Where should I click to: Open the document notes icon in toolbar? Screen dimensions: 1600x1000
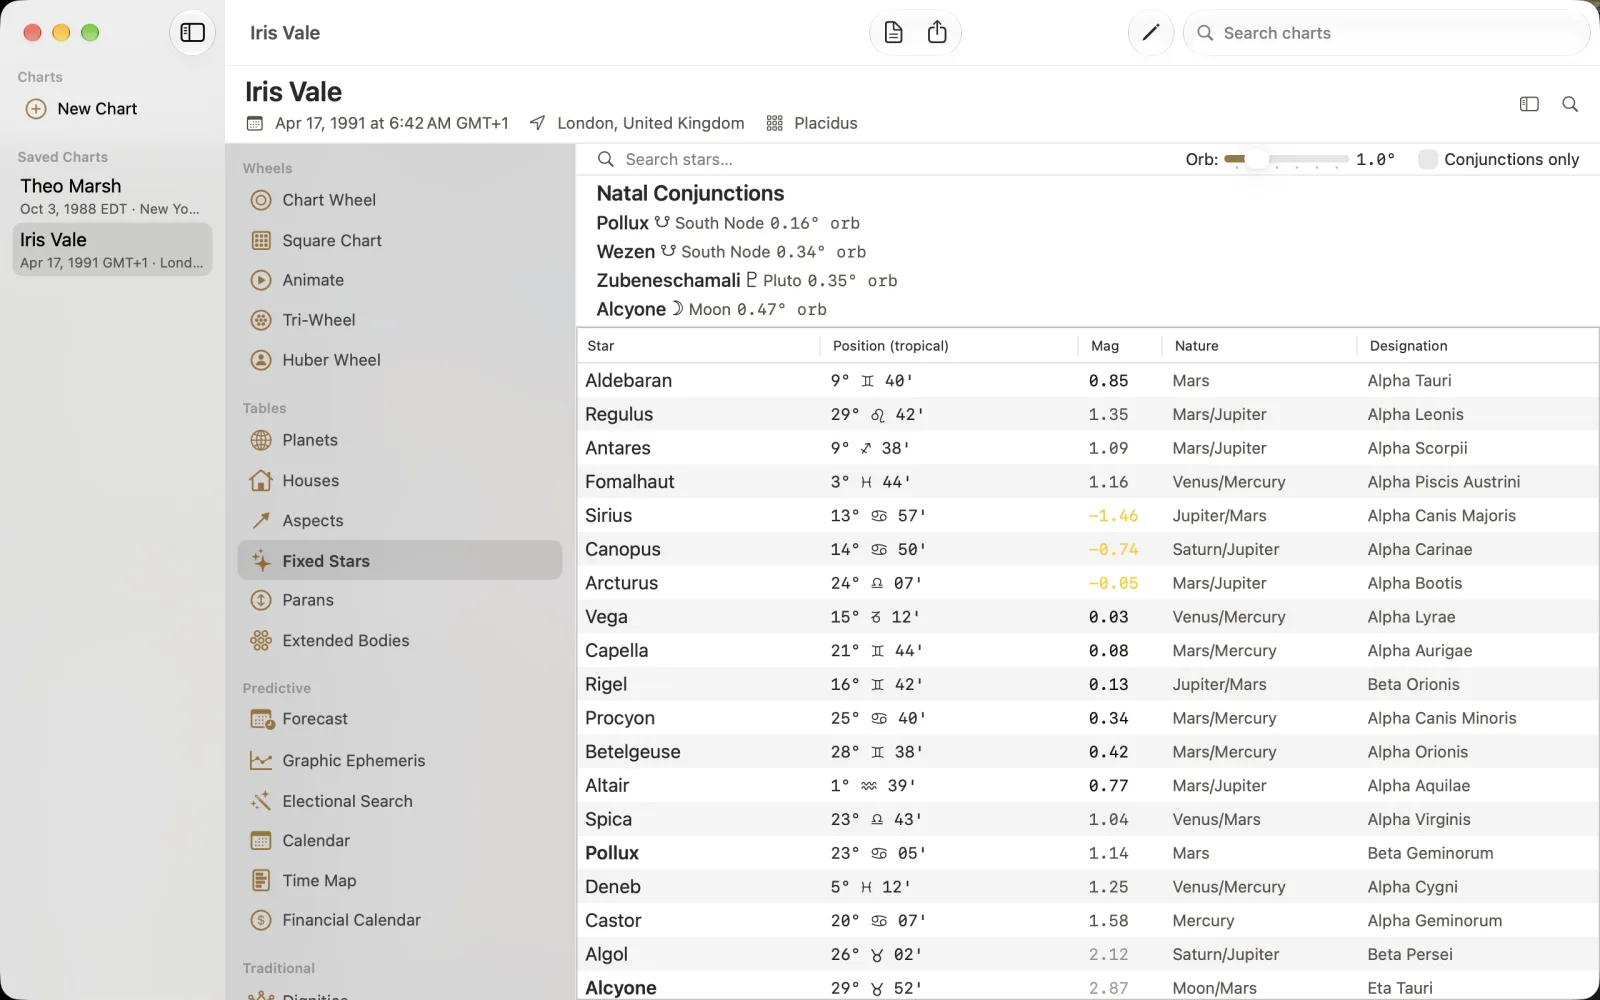(x=893, y=33)
